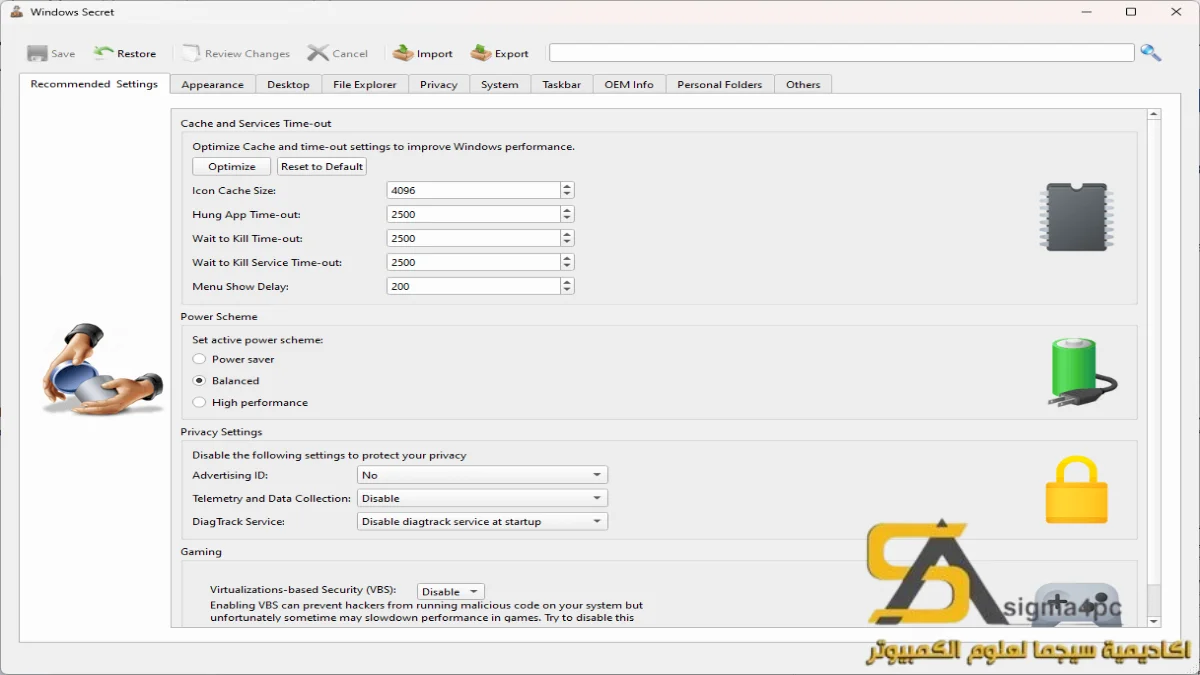Screen dimensions: 1200x675
Task: Open the File Explorer tab
Action: click(x=365, y=85)
